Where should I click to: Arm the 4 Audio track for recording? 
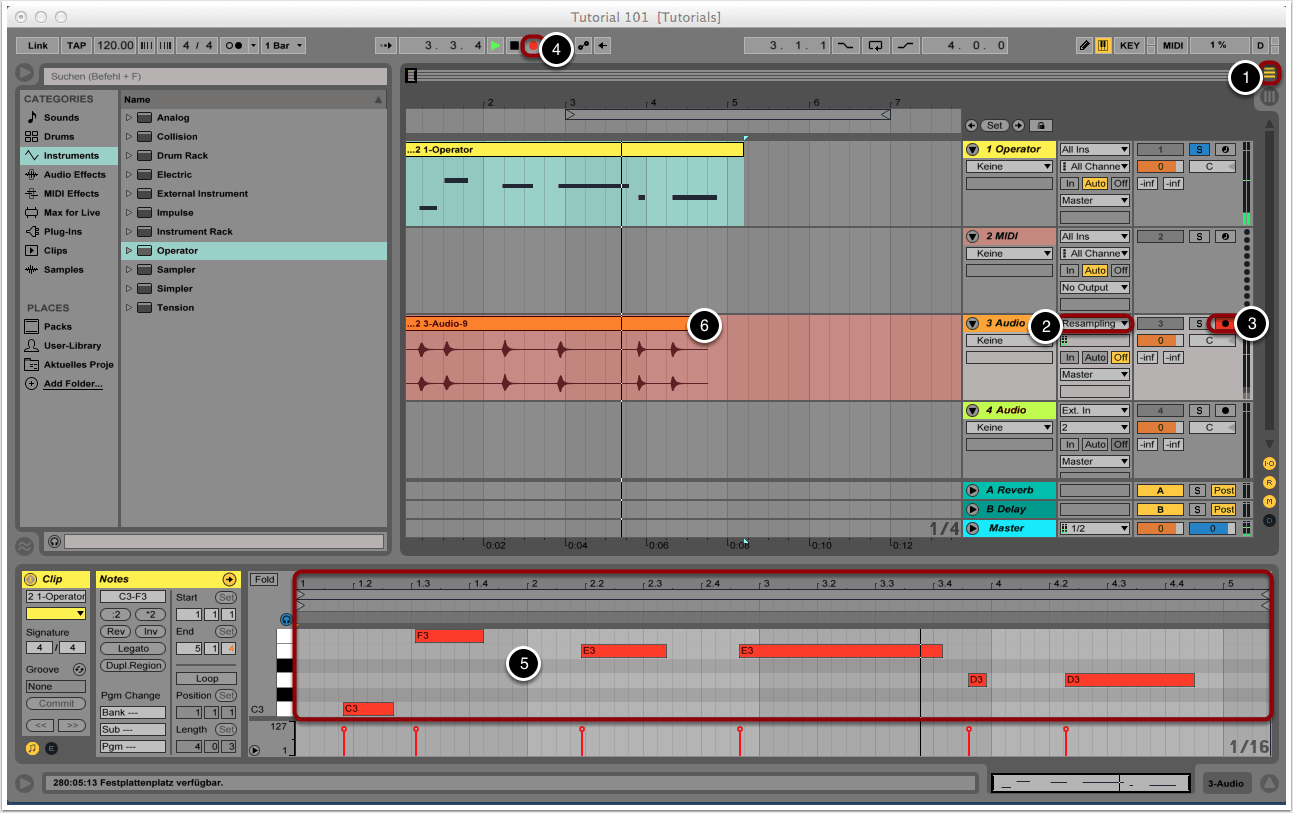[x=1224, y=411]
